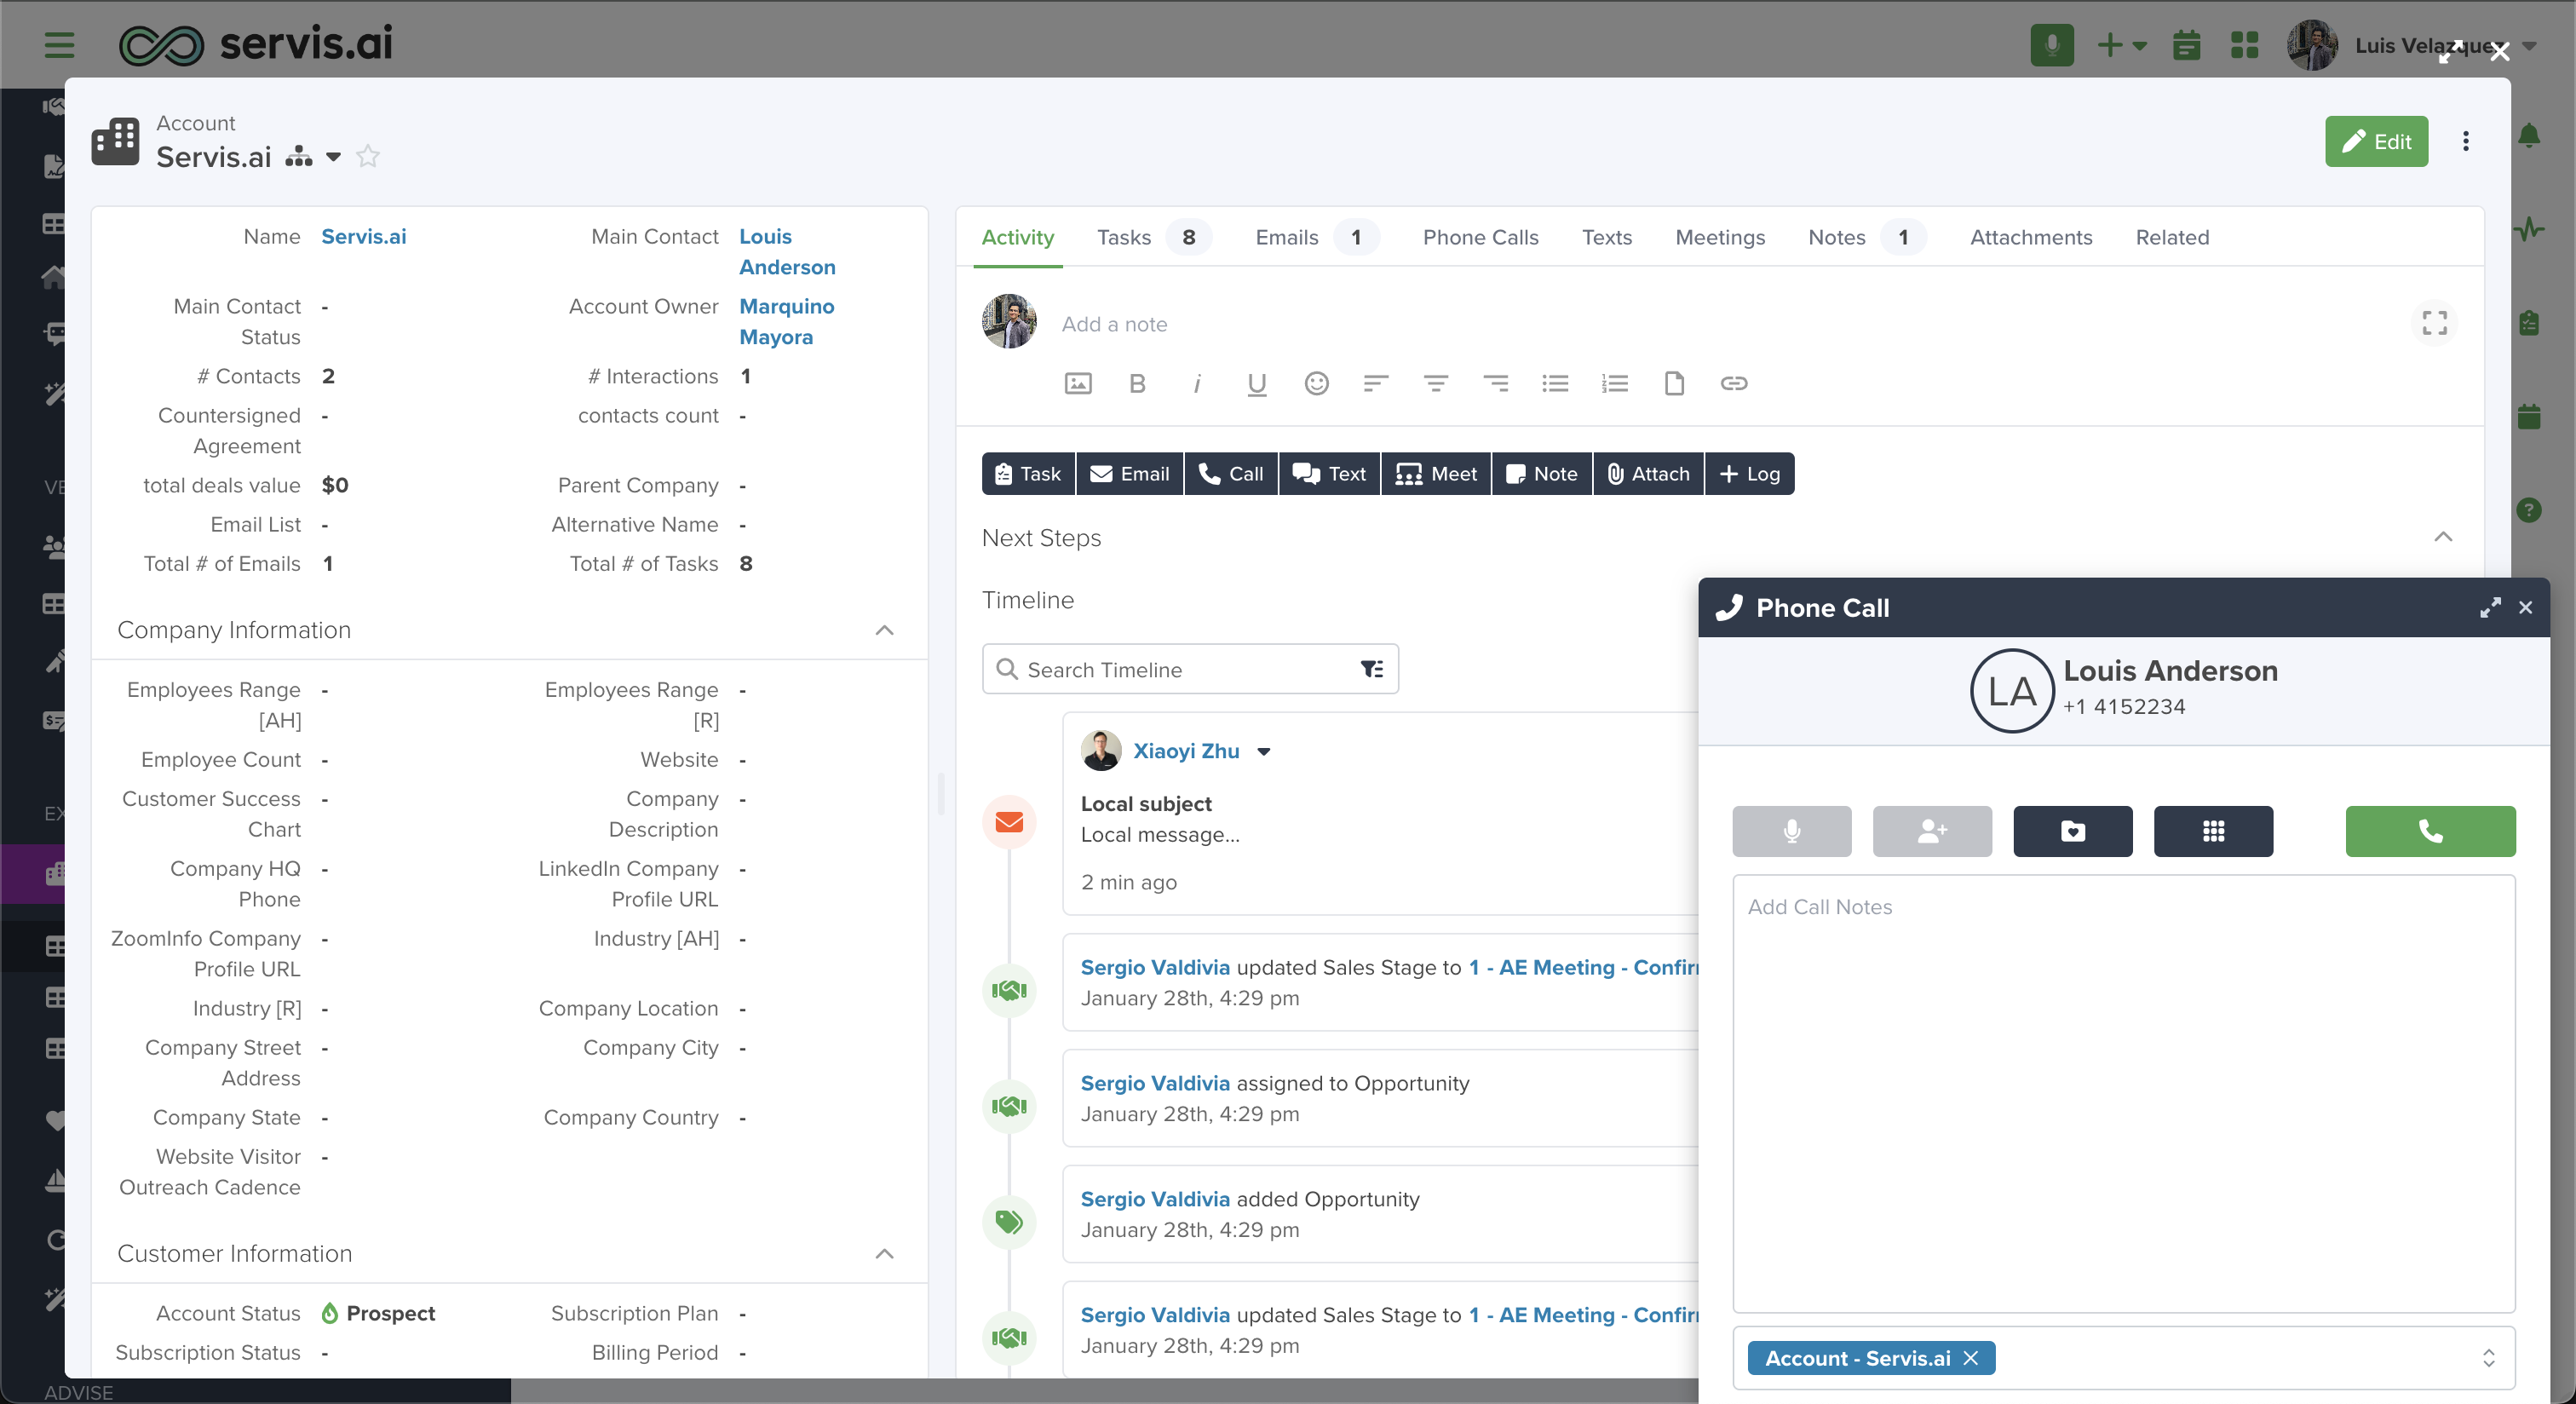
Task: Collapse the Next Steps section
Action: (2442, 537)
